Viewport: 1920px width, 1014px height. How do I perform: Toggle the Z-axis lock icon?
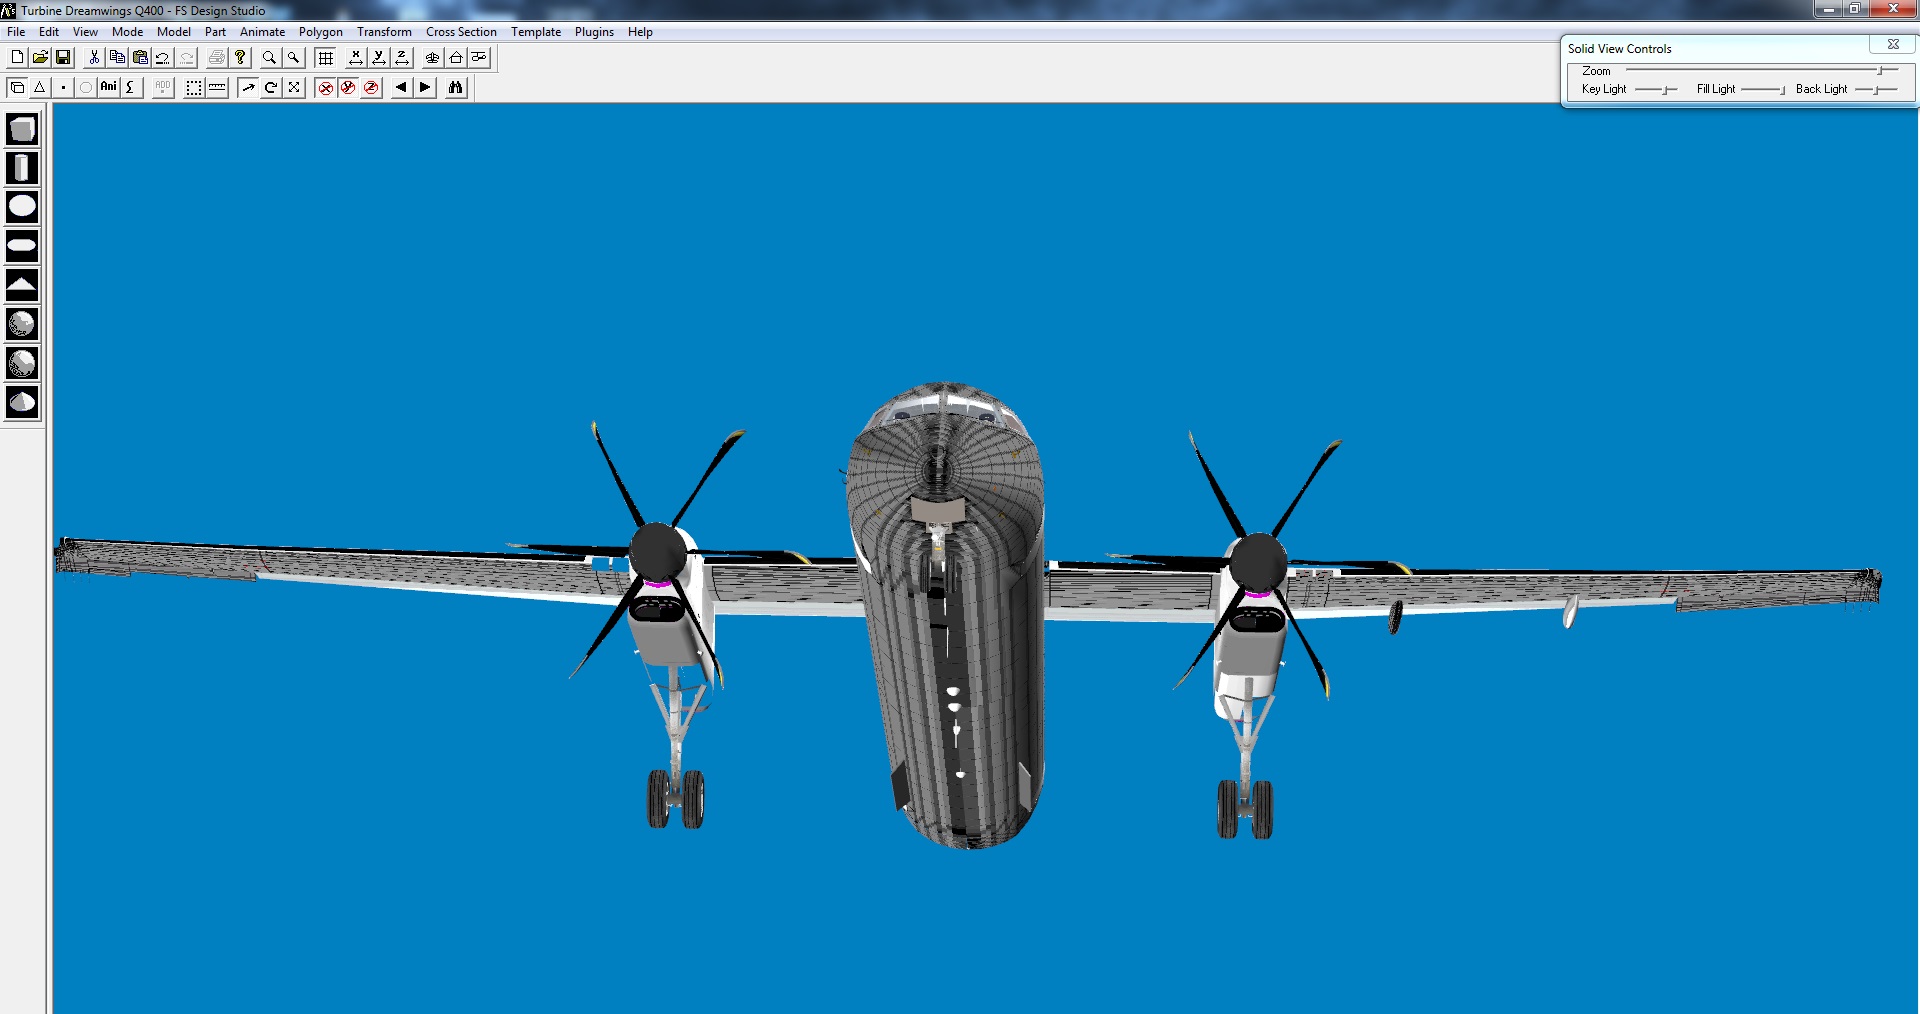coord(371,88)
